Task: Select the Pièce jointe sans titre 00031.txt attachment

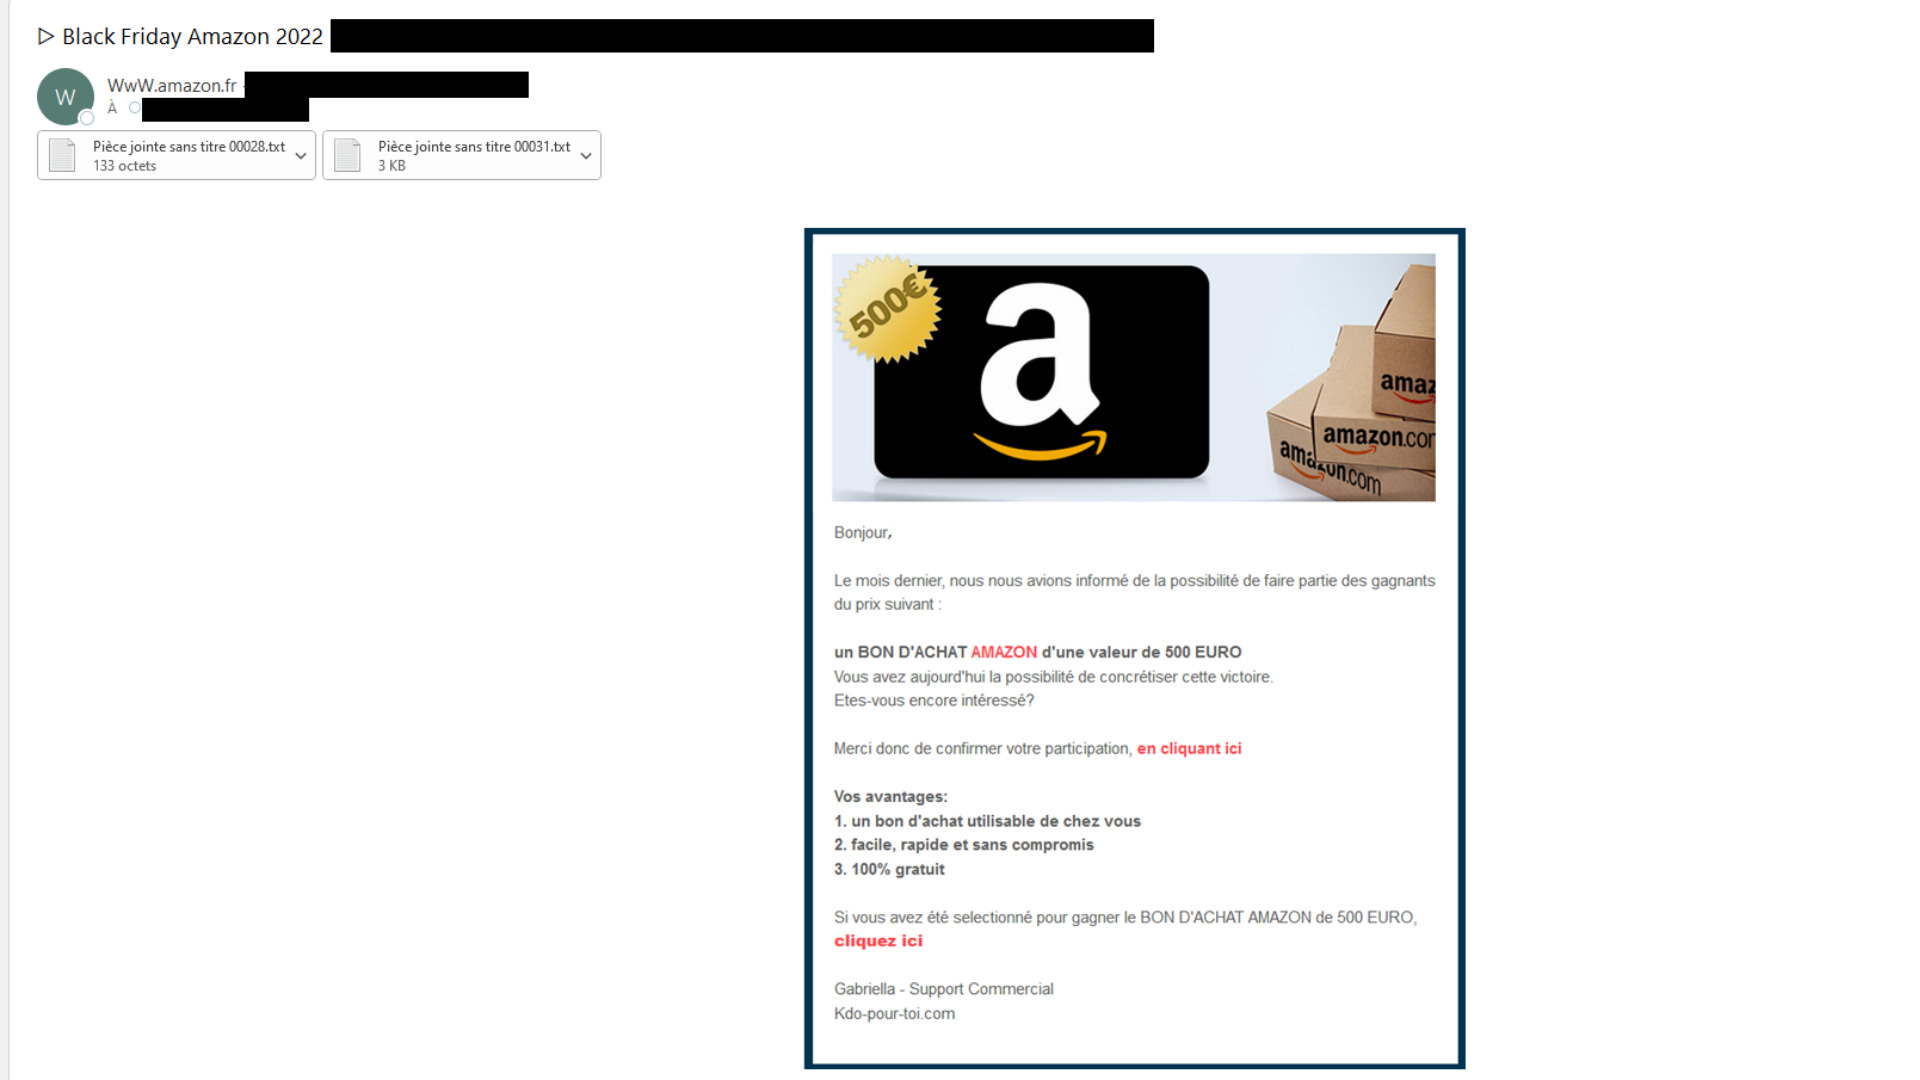Action: (x=461, y=155)
